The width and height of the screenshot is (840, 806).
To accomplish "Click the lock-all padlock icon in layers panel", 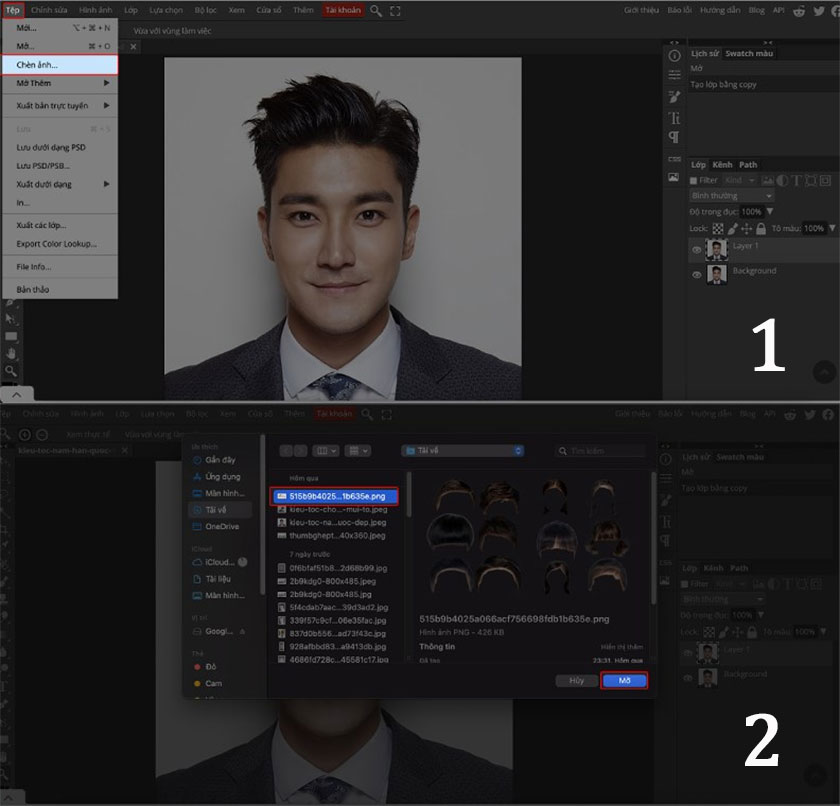I will point(761,228).
